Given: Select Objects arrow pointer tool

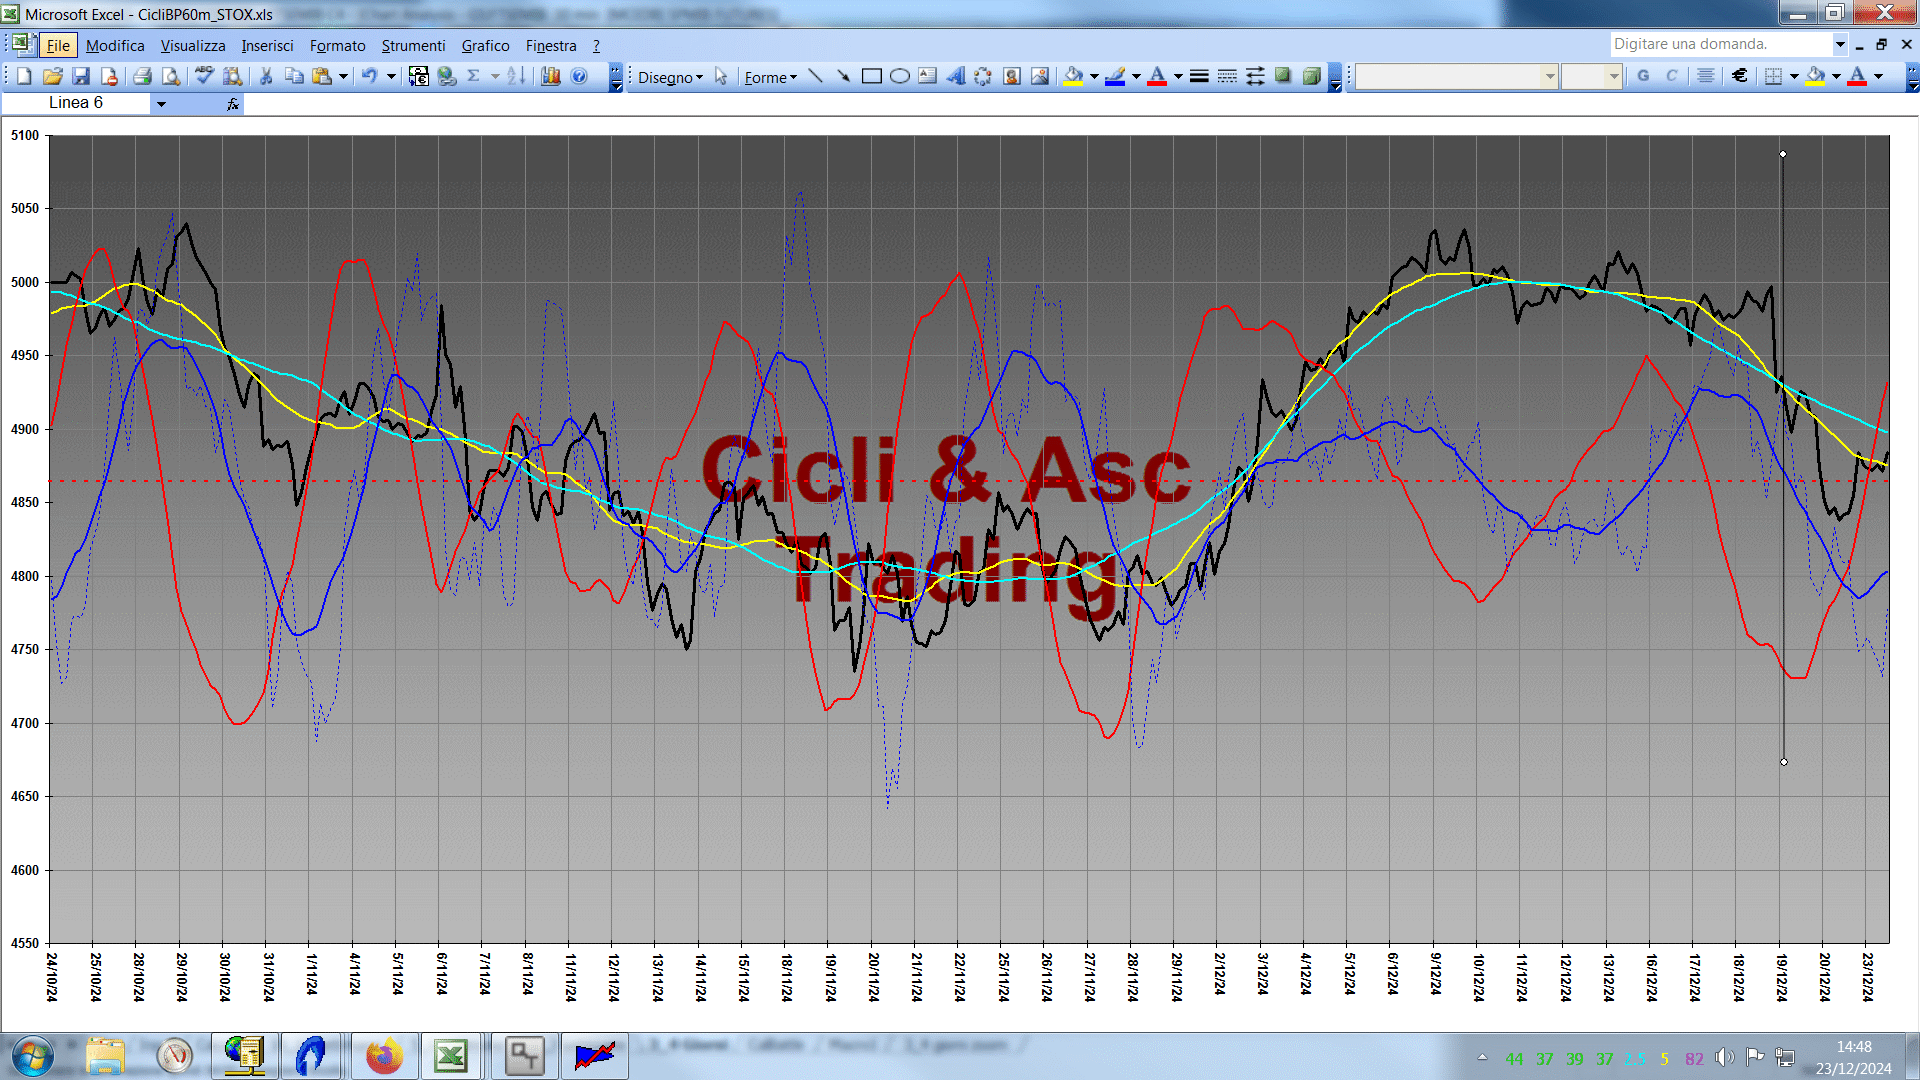Looking at the screenshot, I should [x=721, y=76].
